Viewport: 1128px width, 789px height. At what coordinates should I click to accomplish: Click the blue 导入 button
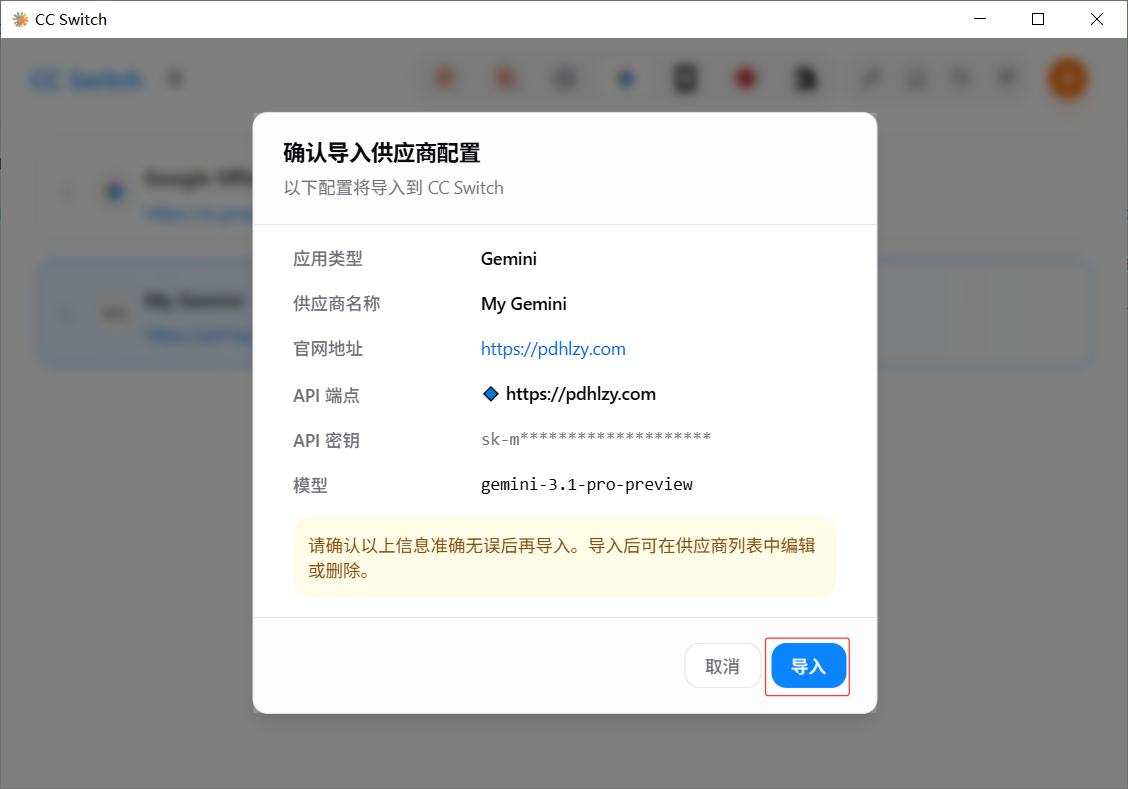pos(809,666)
